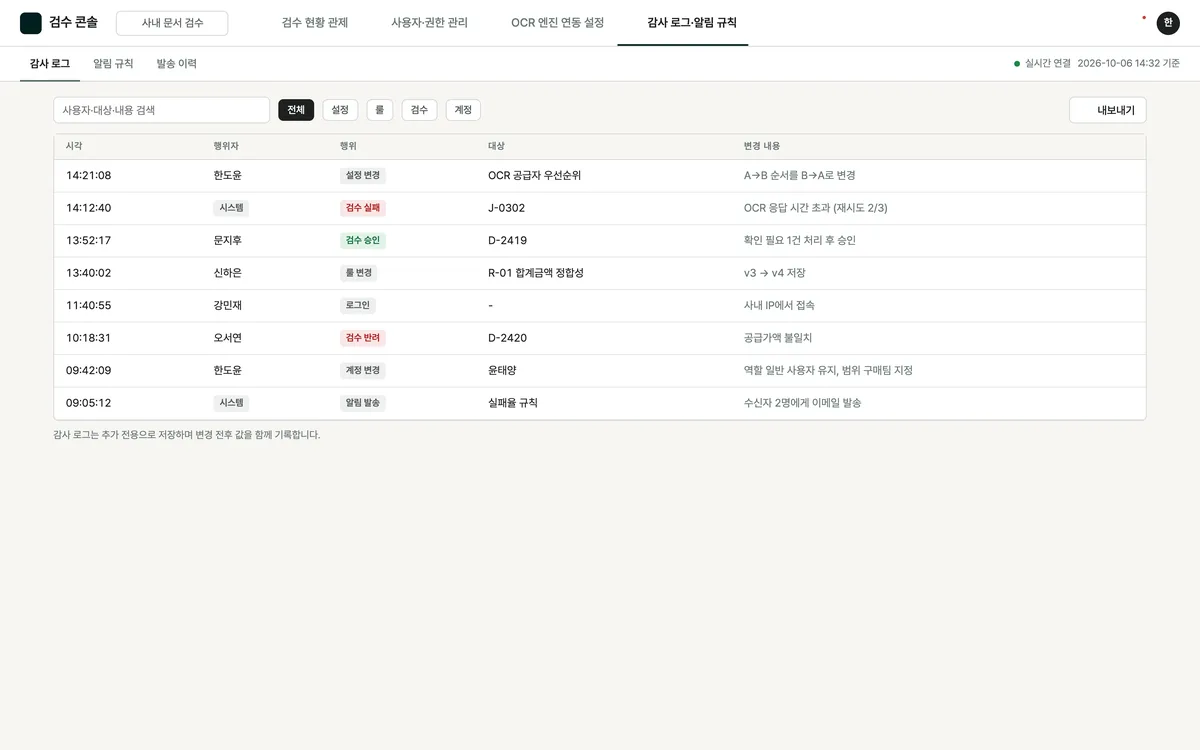Image resolution: width=1200 pixels, height=750 pixels.
Task: Click the 행위자 column header
Action: pos(226,146)
